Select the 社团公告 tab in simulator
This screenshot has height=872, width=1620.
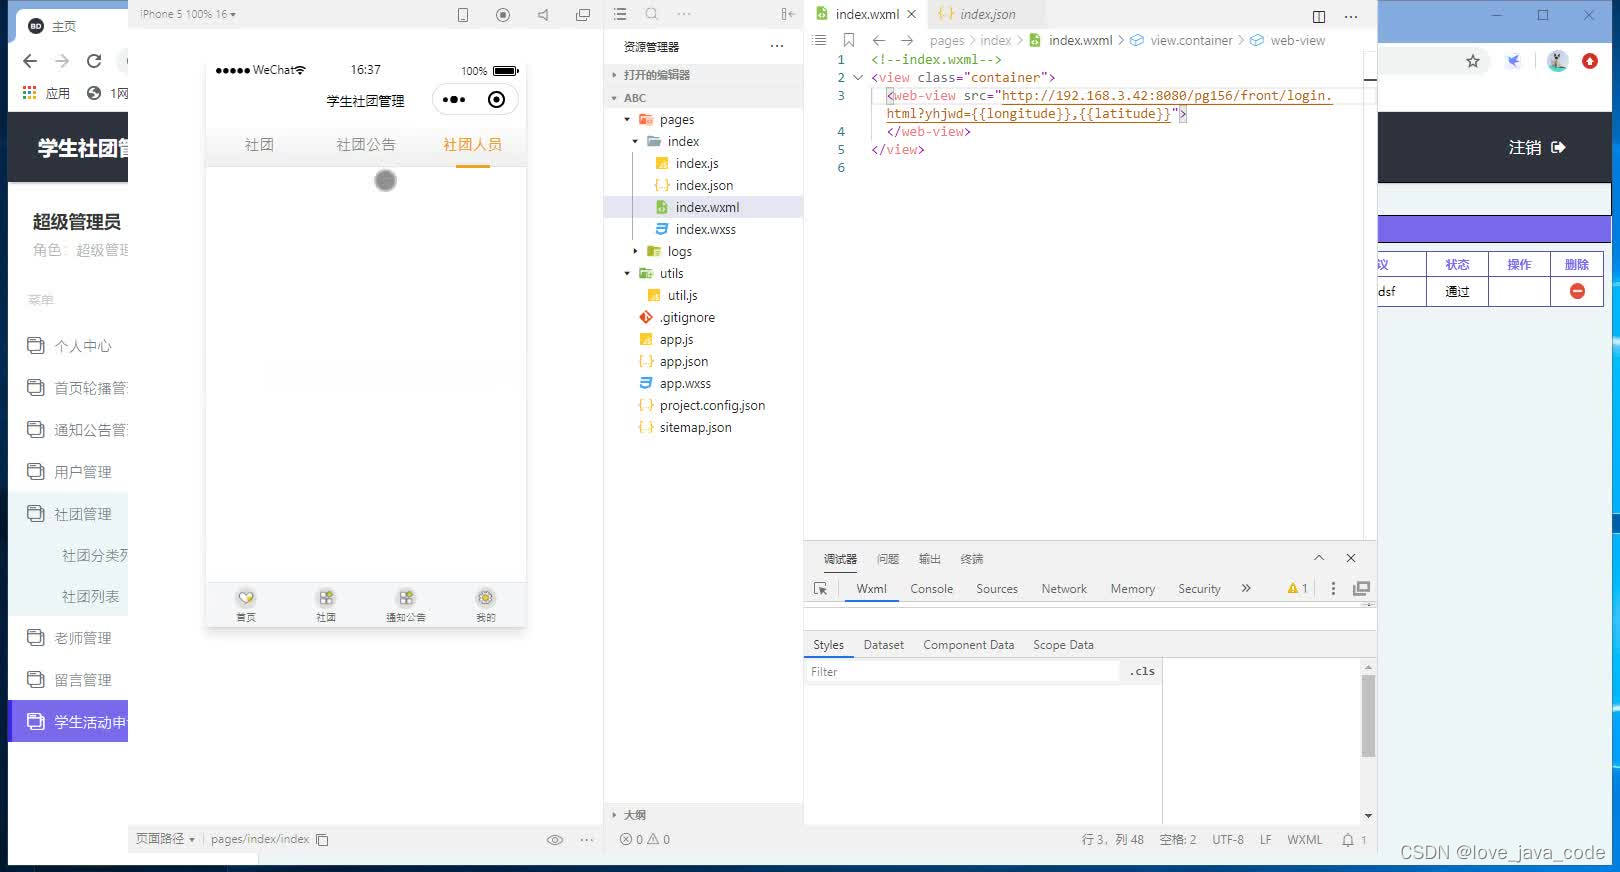(366, 145)
